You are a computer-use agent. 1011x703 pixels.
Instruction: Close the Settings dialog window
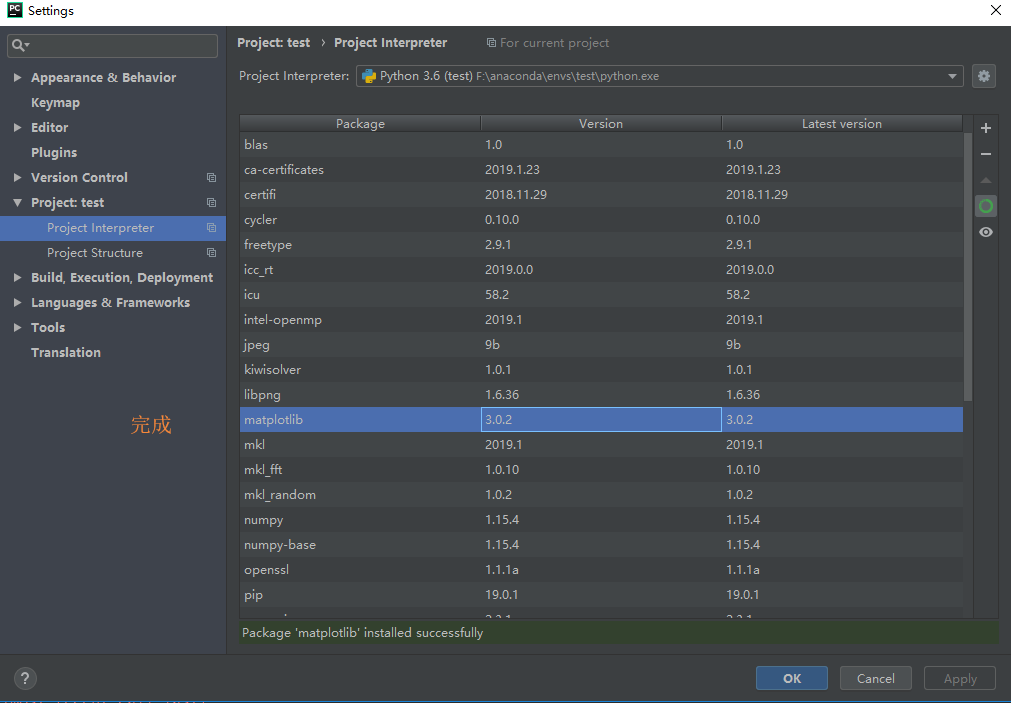[996, 10]
